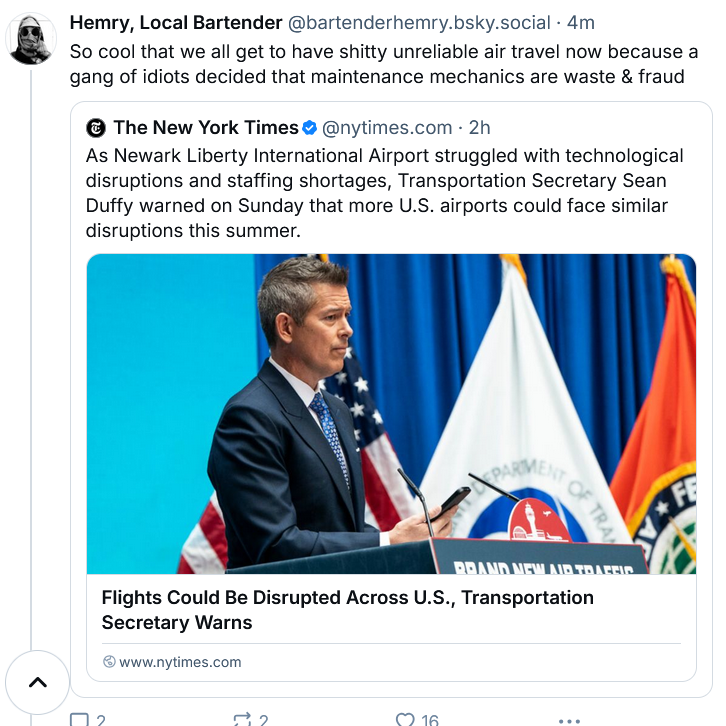726x726 pixels.
Task: Open the three-dot more options menu
Action: [569, 720]
